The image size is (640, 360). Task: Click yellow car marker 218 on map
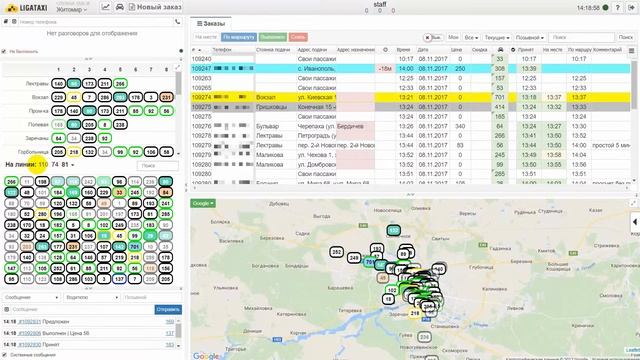(x=415, y=313)
